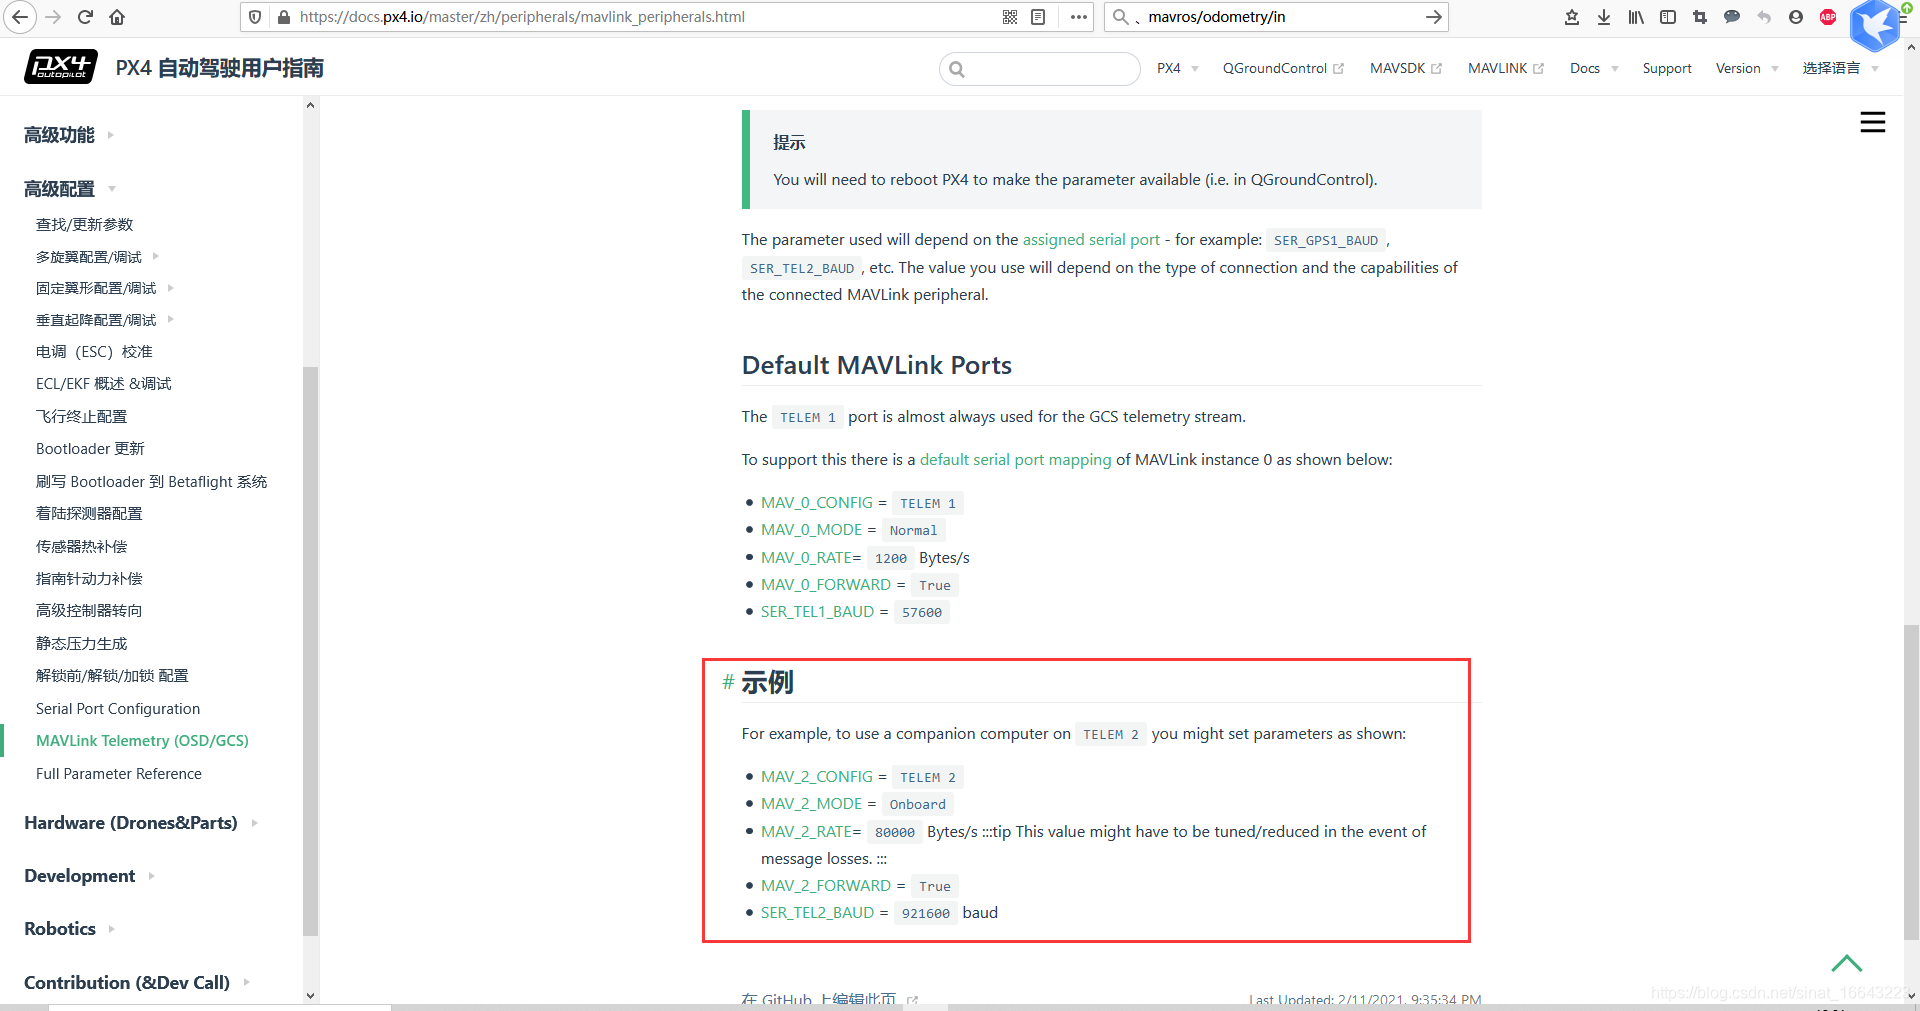This screenshot has width=1920, height=1011.
Task: Submit search with the go arrow
Action: [x=1433, y=17]
